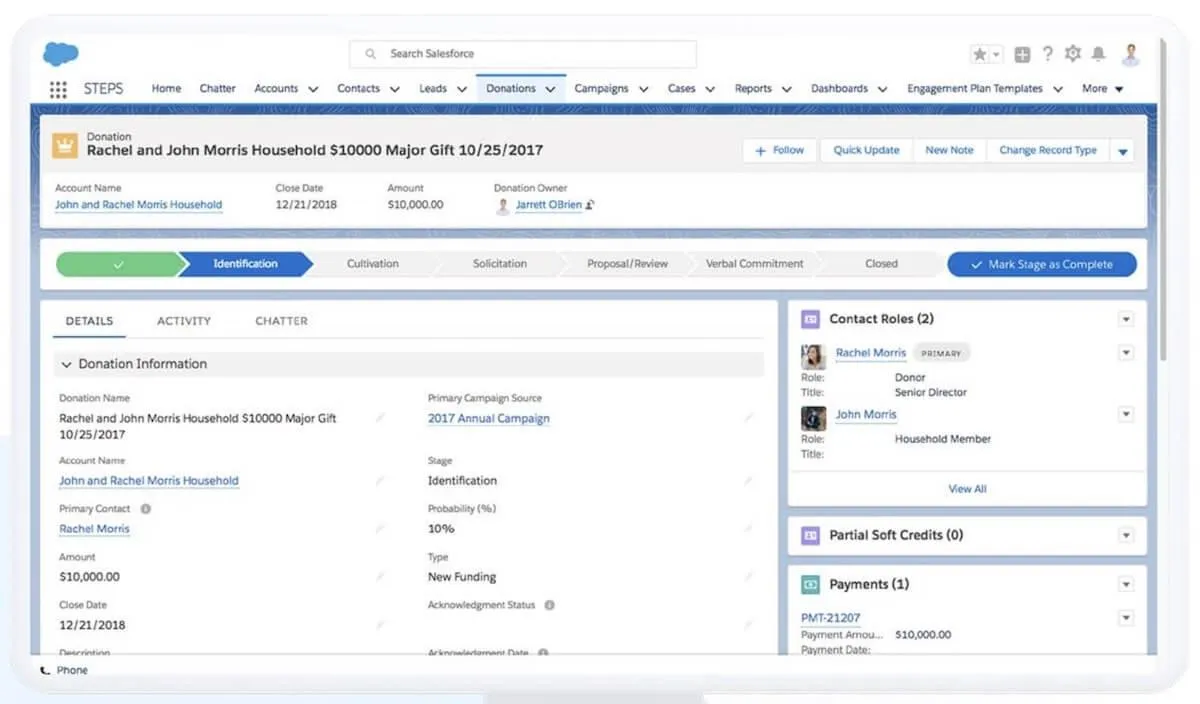
Task: Collapse the Donation Information section
Action: (x=67, y=364)
